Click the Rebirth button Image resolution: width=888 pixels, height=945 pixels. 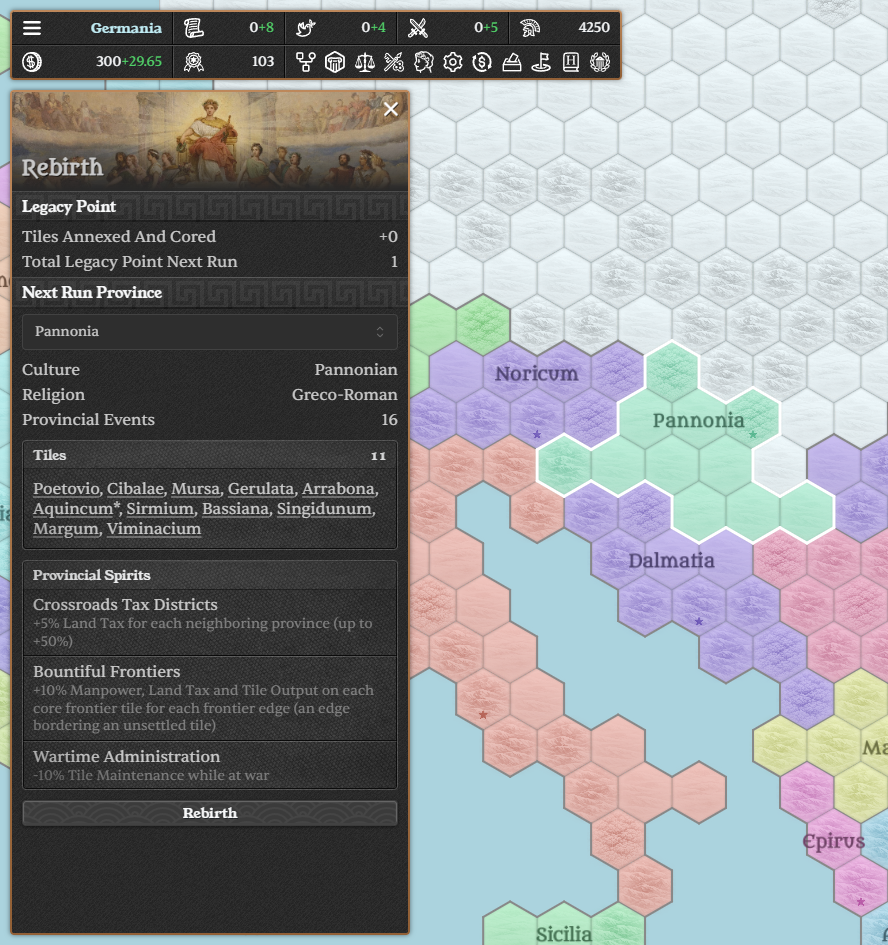click(x=210, y=813)
